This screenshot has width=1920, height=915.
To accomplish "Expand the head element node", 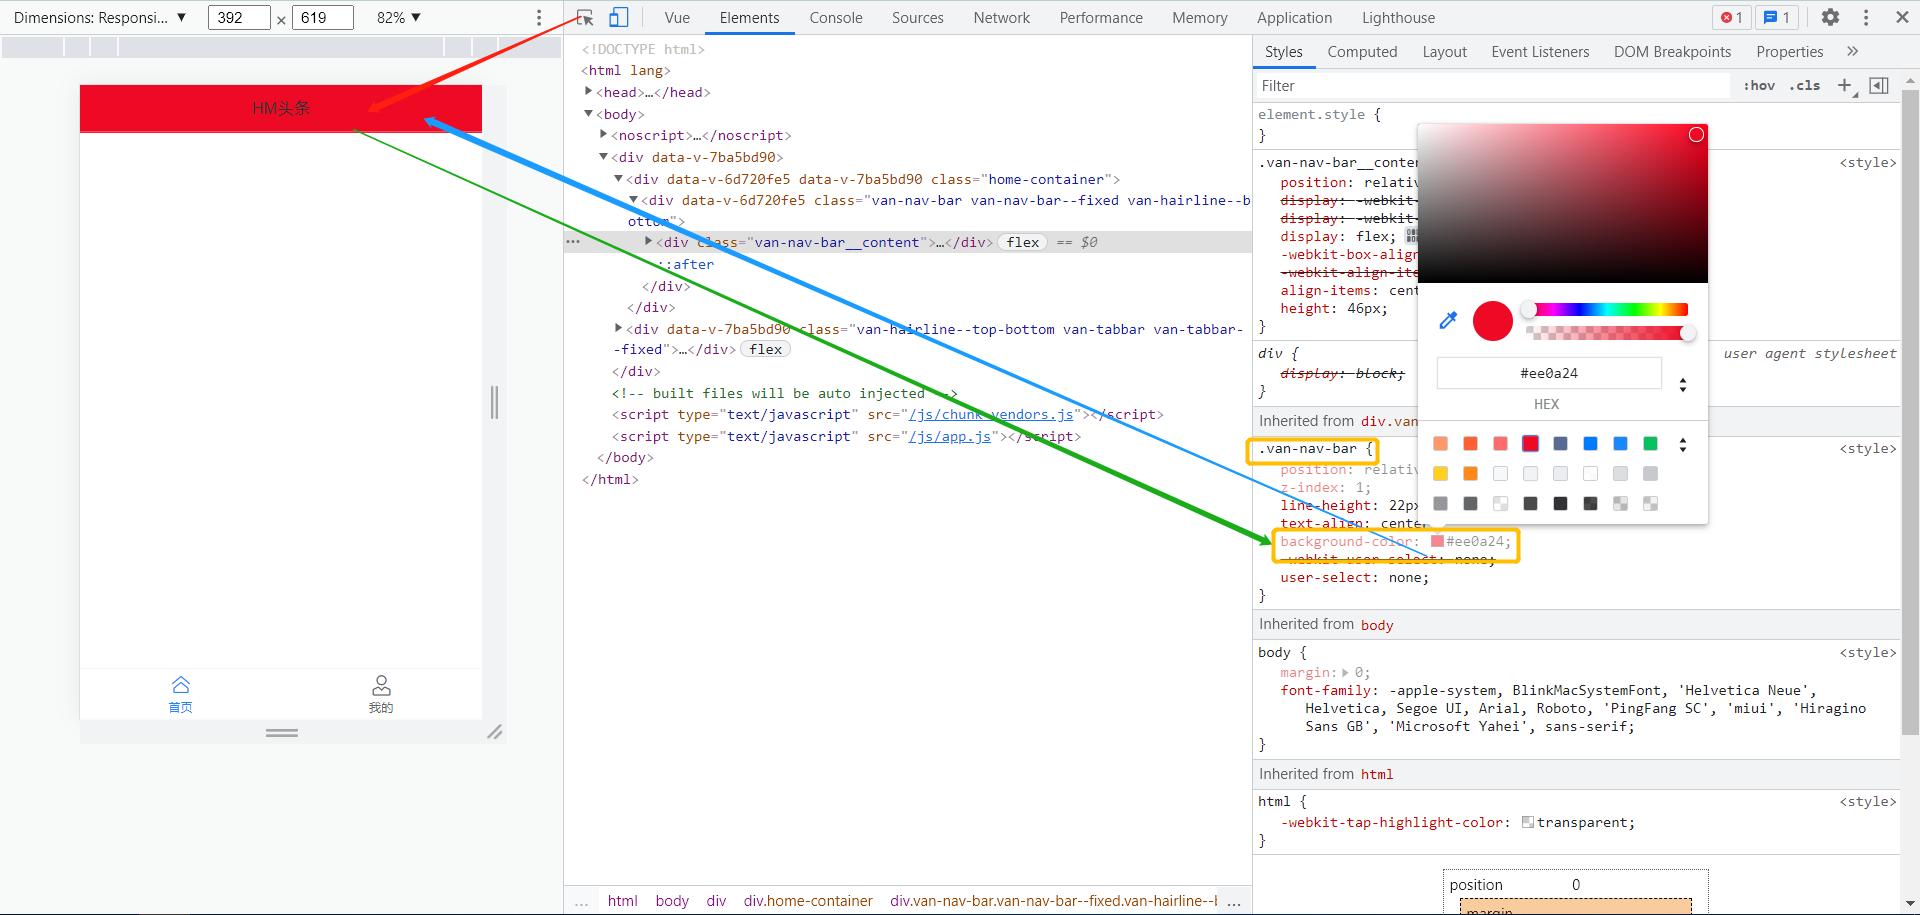I will point(589,92).
